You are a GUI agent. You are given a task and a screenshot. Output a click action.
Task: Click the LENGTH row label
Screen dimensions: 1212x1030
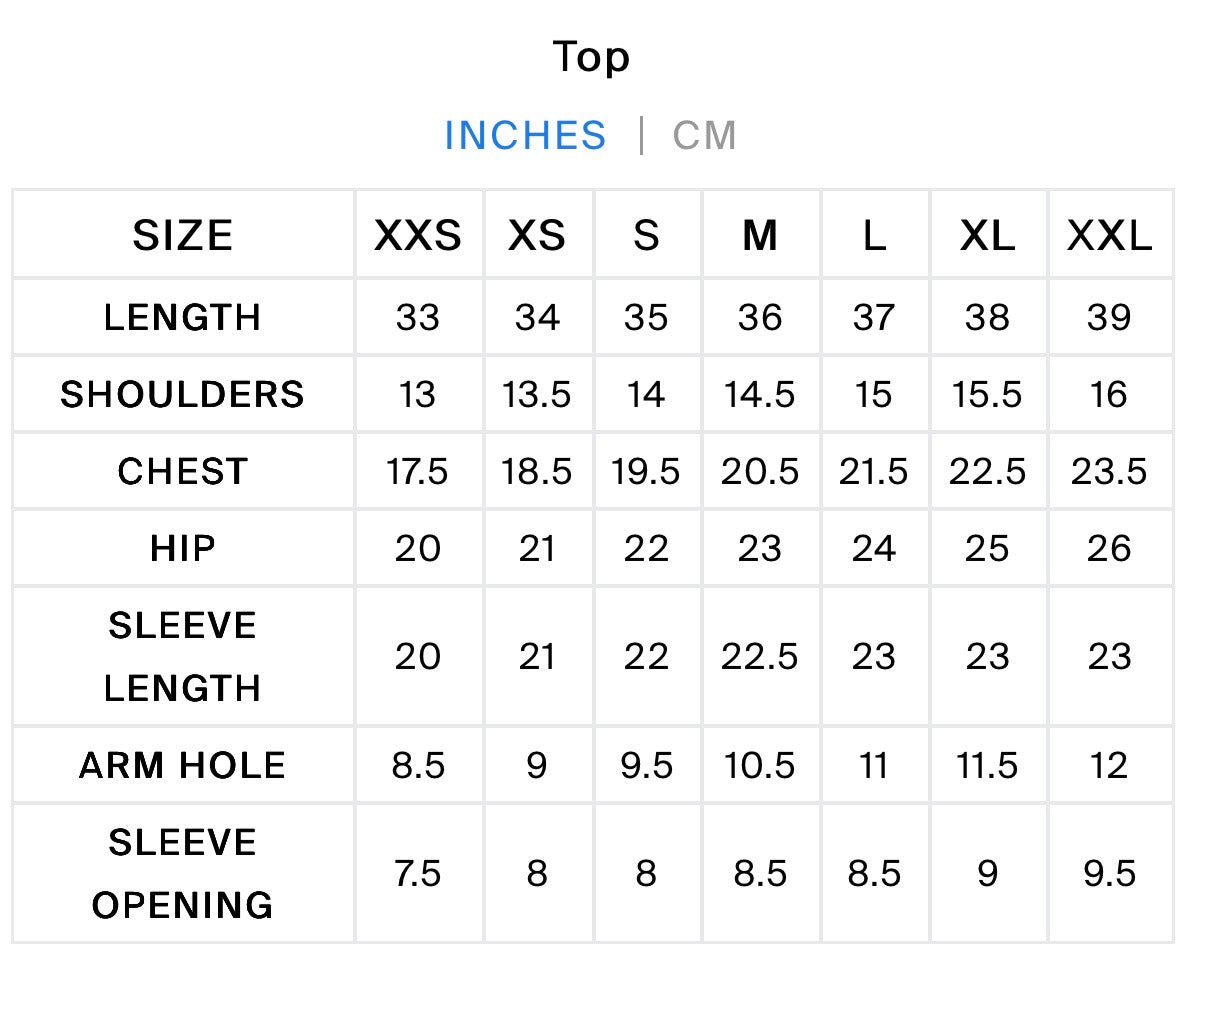click(183, 318)
